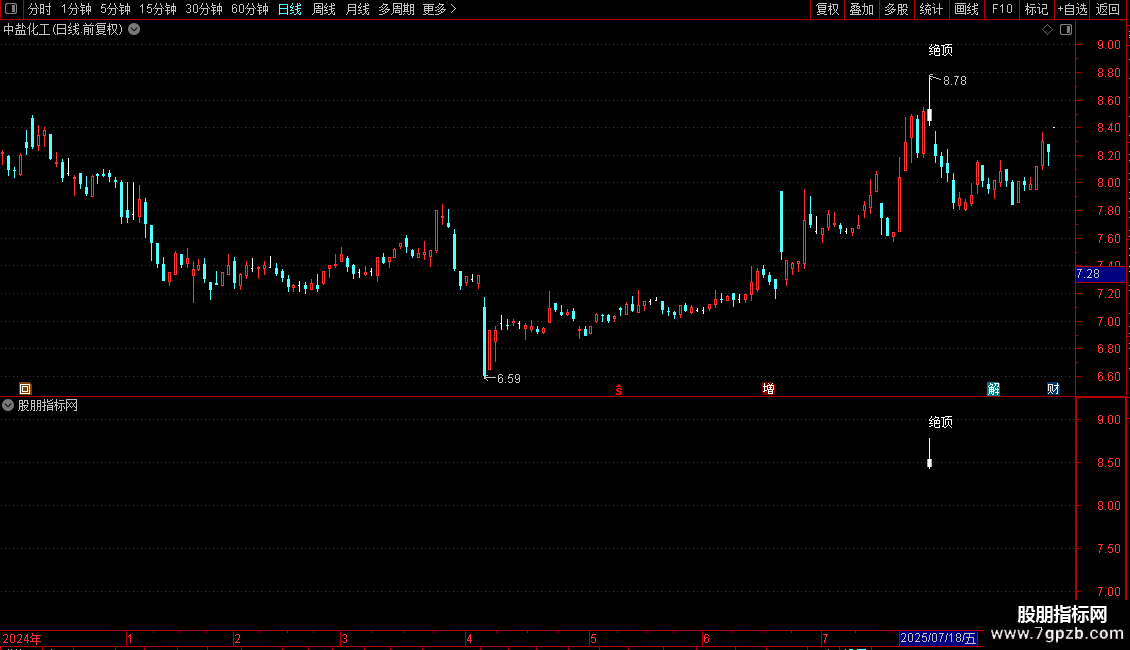The image size is (1130, 650).
Task: Click the 财 financial marker icon
Action: [1053, 389]
